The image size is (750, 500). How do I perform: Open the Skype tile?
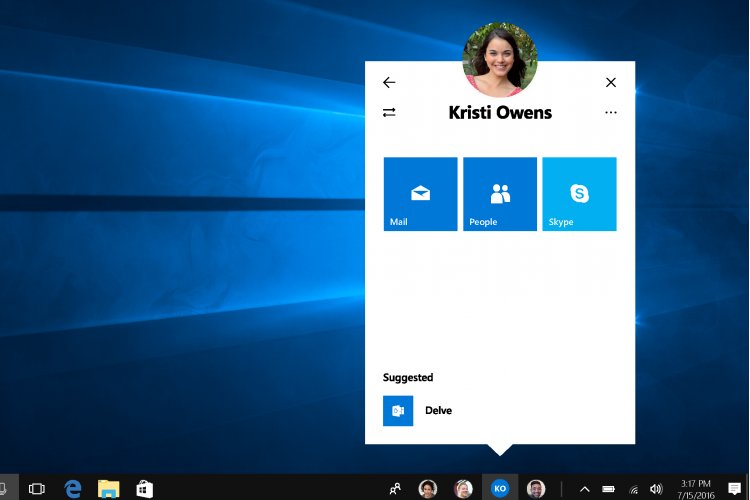pyautogui.click(x=579, y=194)
